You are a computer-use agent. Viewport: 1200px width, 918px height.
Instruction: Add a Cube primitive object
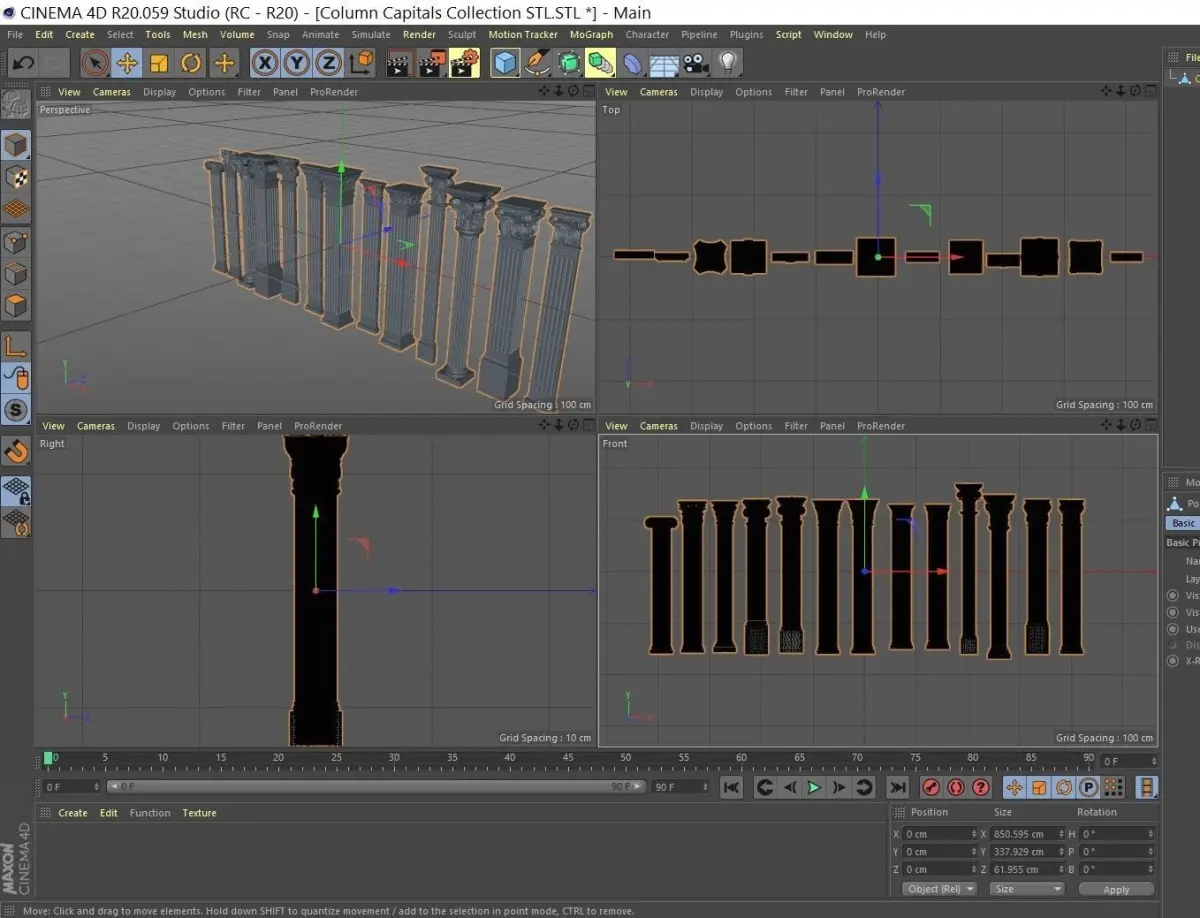tap(505, 63)
